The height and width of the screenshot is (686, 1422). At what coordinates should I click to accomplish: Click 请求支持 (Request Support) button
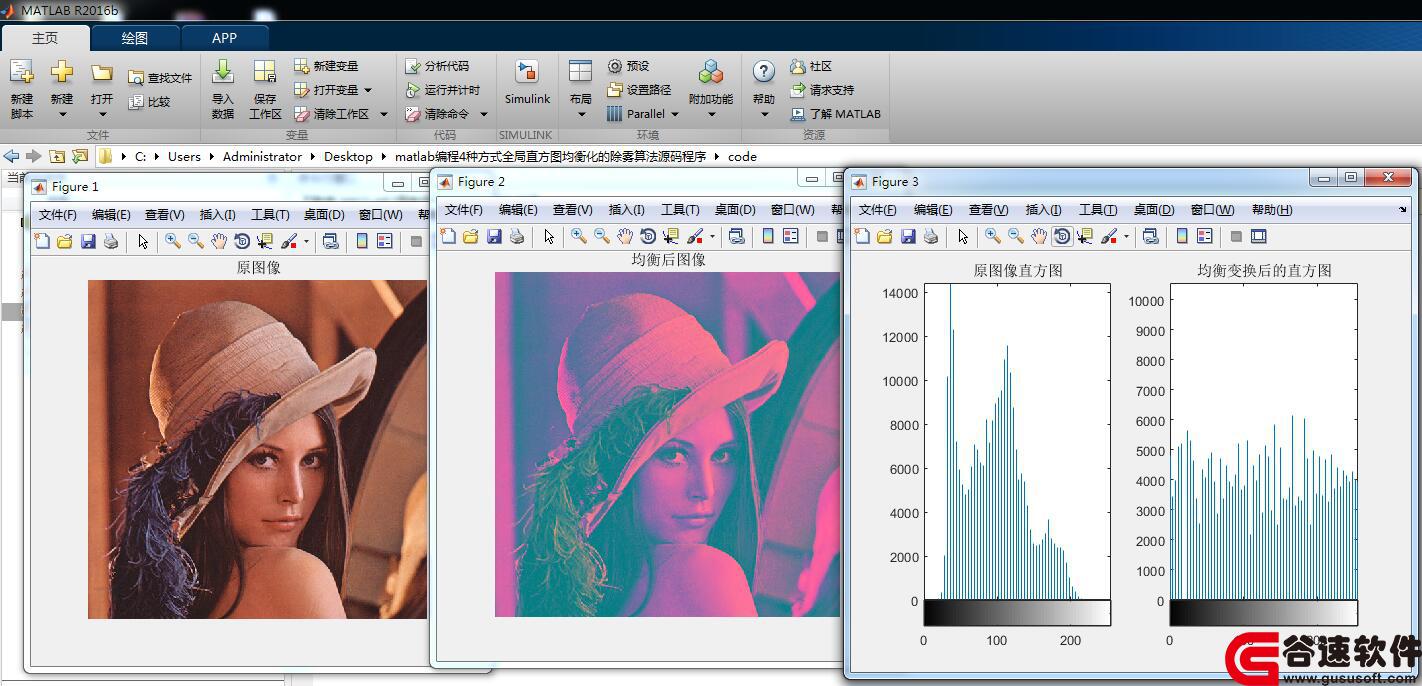tap(822, 90)
